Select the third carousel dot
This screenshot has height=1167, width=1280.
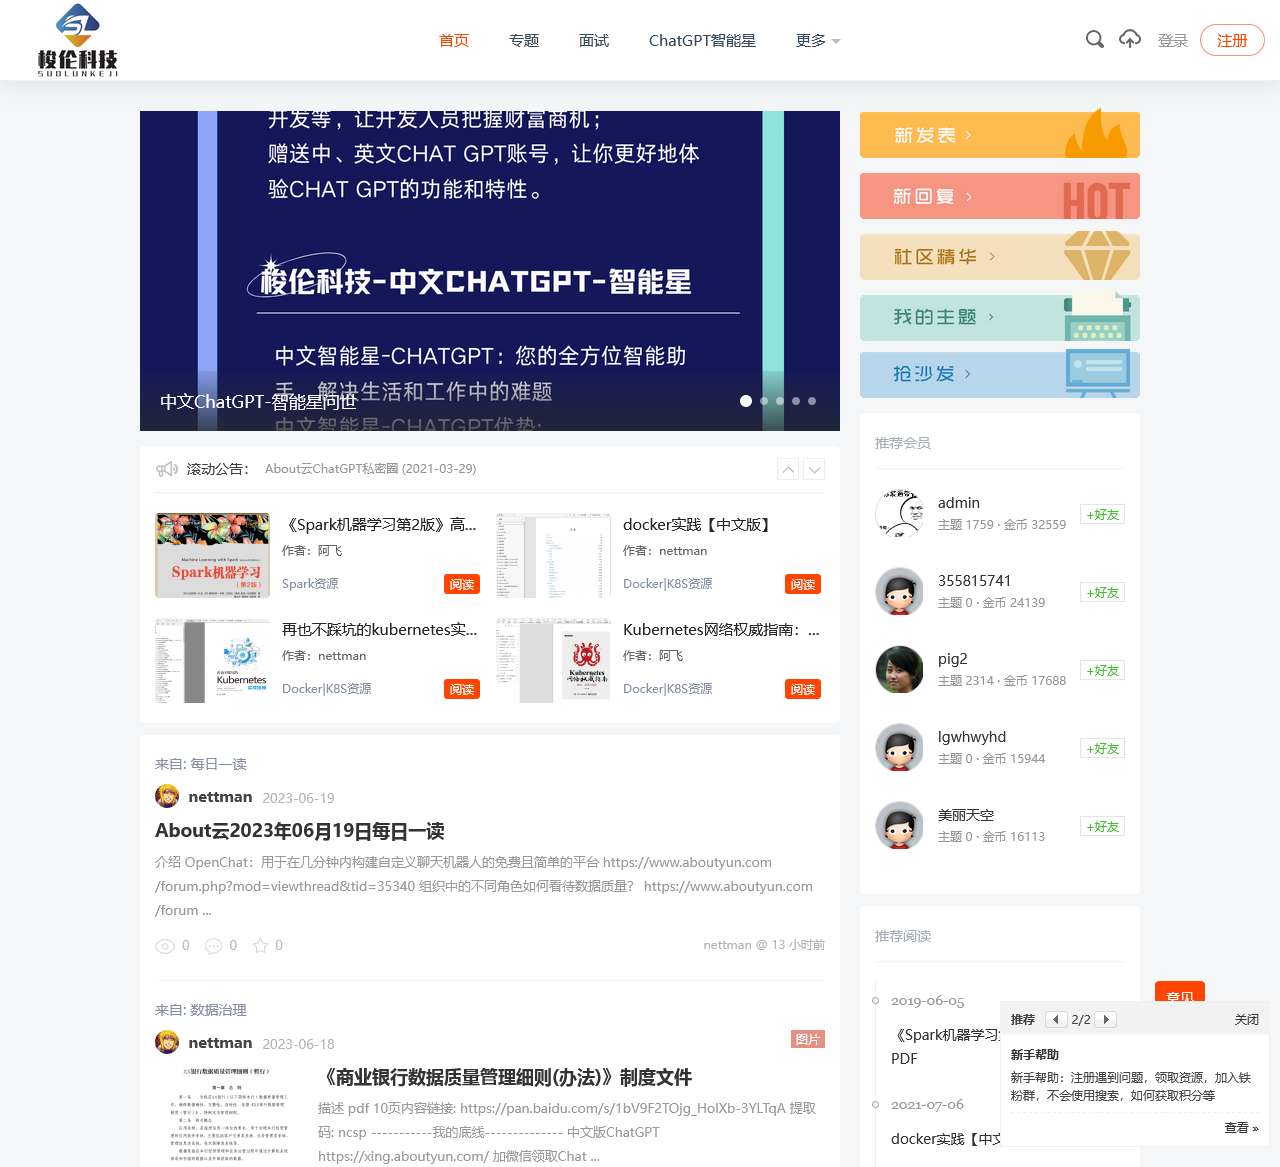(780, 401)
